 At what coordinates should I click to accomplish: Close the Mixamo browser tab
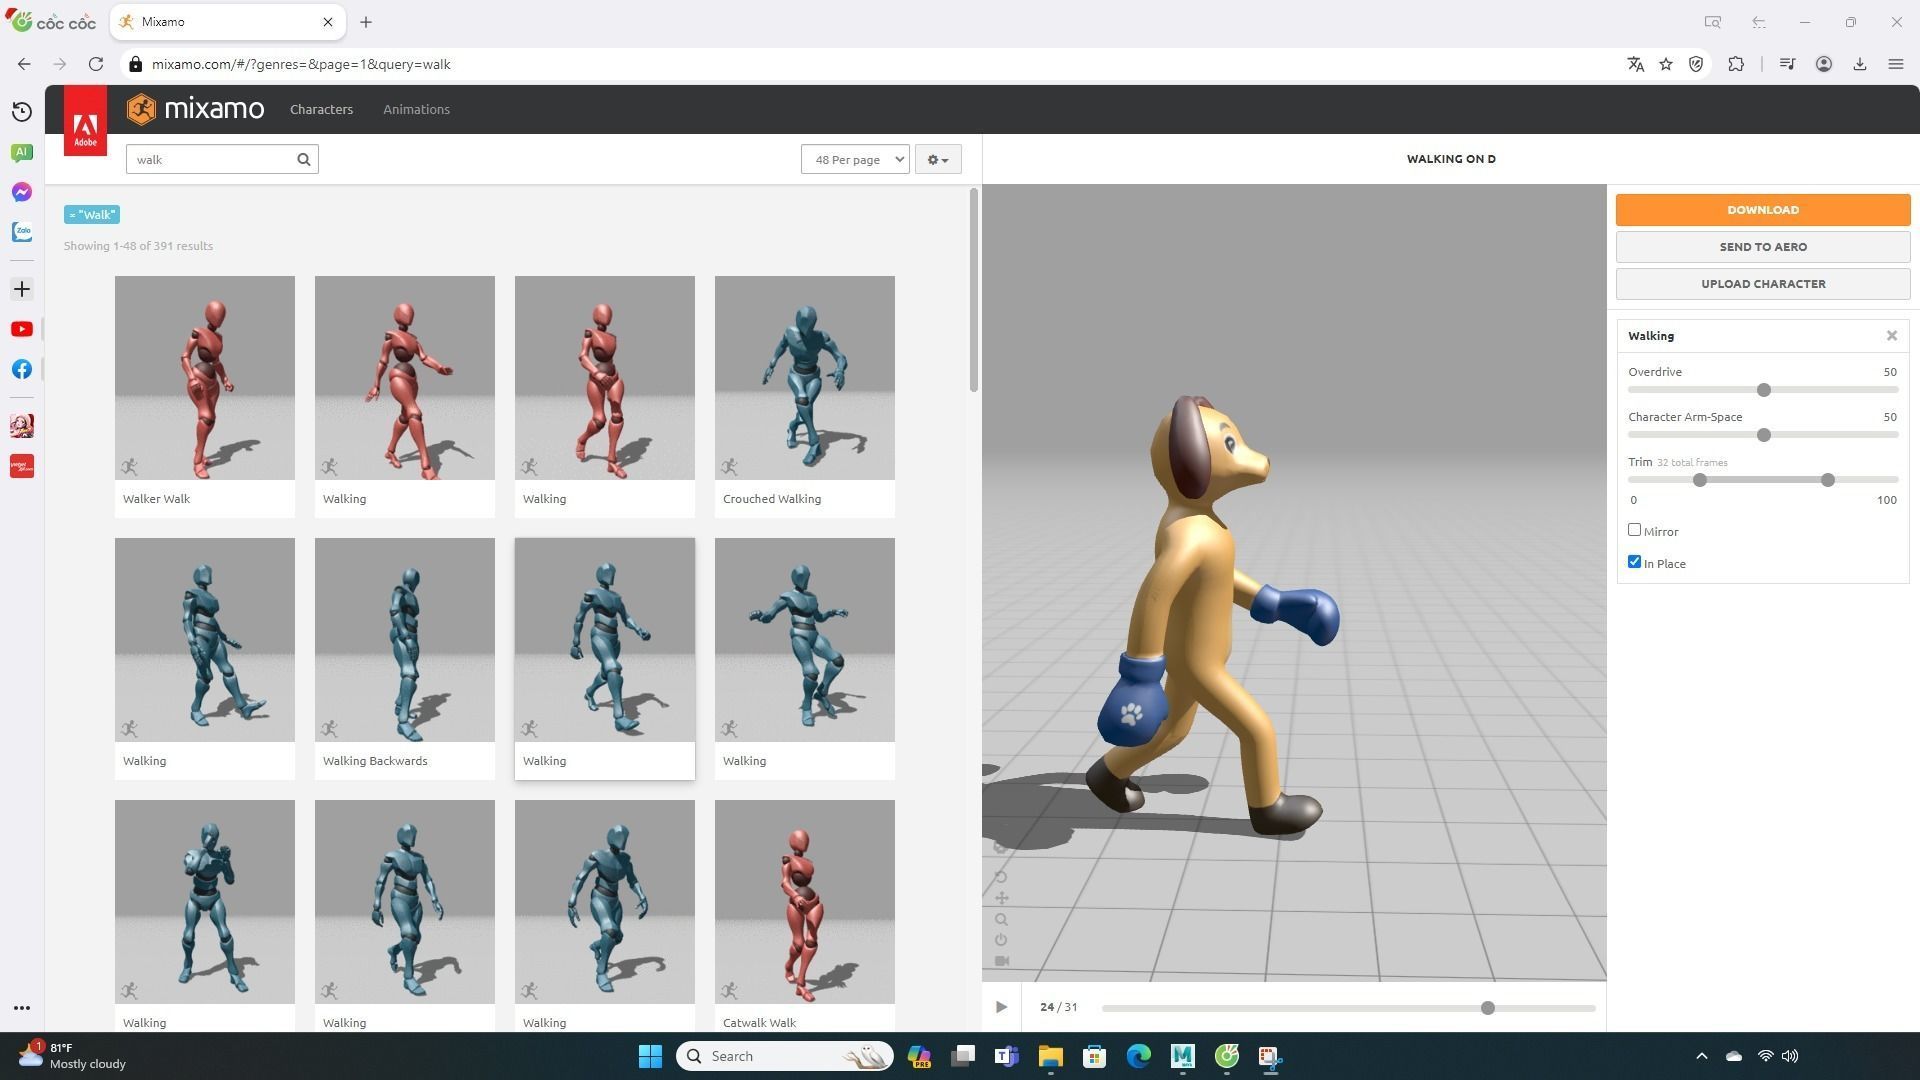[328, 22]
